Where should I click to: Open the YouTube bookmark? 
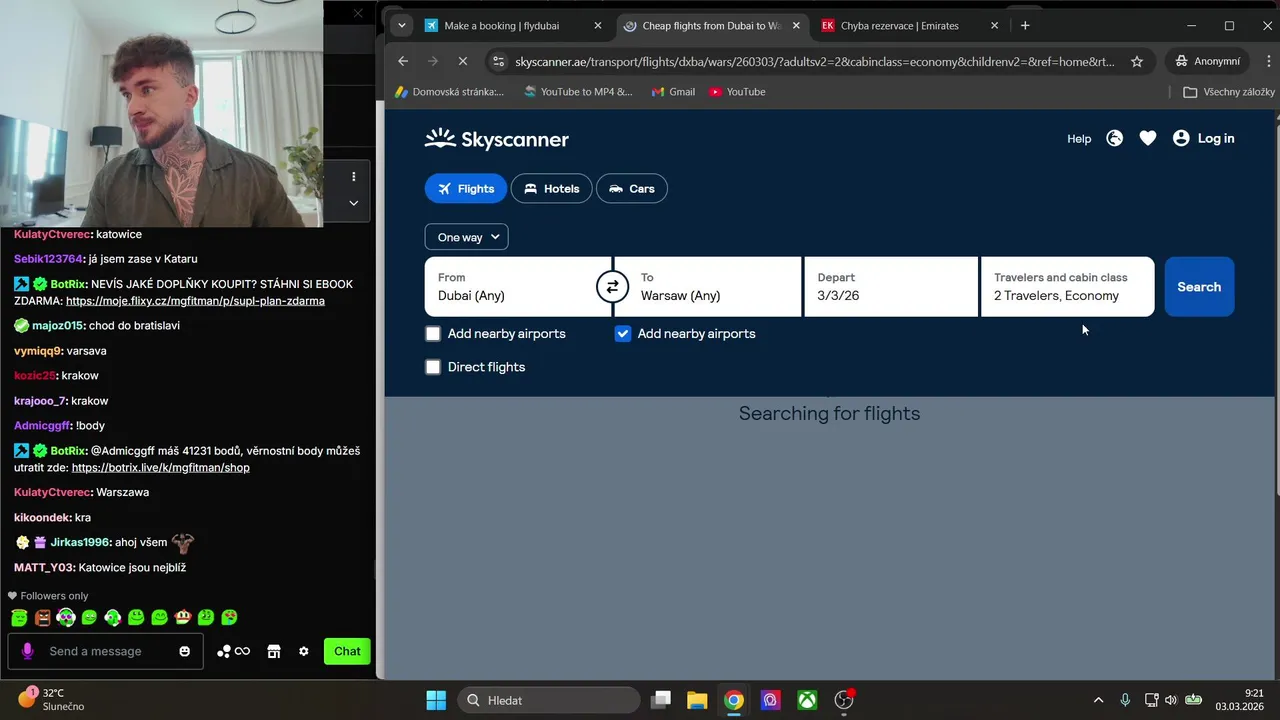tap(737, 92)
